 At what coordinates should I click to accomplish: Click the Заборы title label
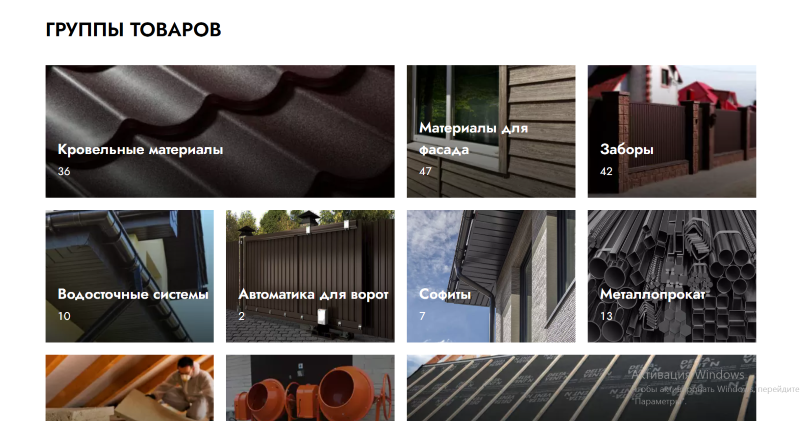[x=627, y=150]
